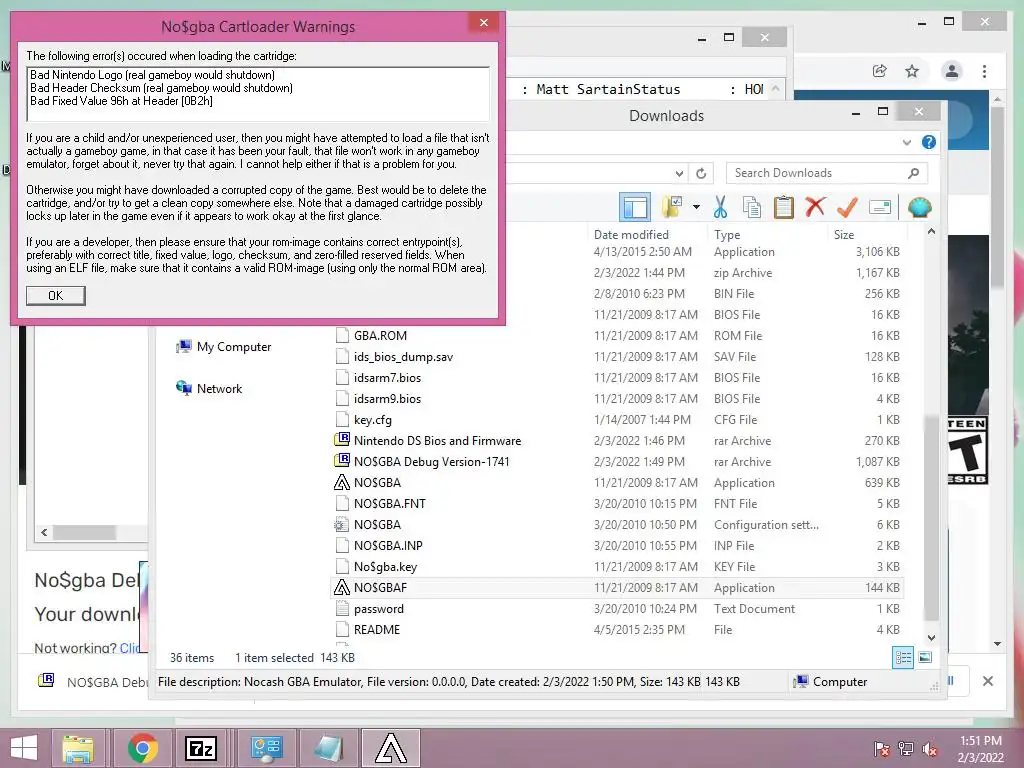Viewport: 1024px width, 768px height.
Task: Click scroll left arrow in background window
Action: tap(44, 532)
